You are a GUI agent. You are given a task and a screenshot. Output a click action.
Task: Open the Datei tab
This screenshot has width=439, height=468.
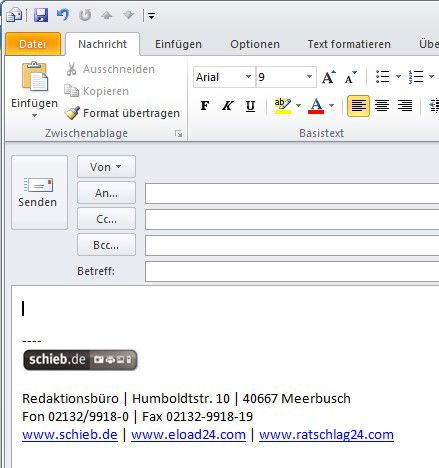click(x=33, y=44)
